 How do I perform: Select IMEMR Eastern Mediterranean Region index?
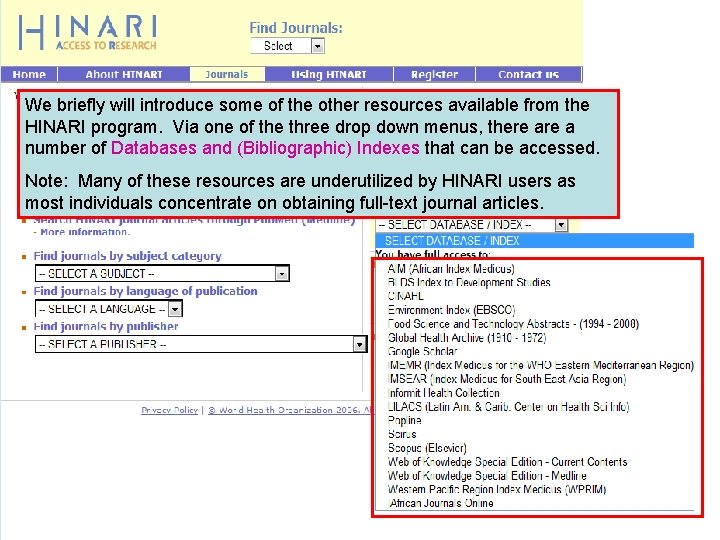540,366
